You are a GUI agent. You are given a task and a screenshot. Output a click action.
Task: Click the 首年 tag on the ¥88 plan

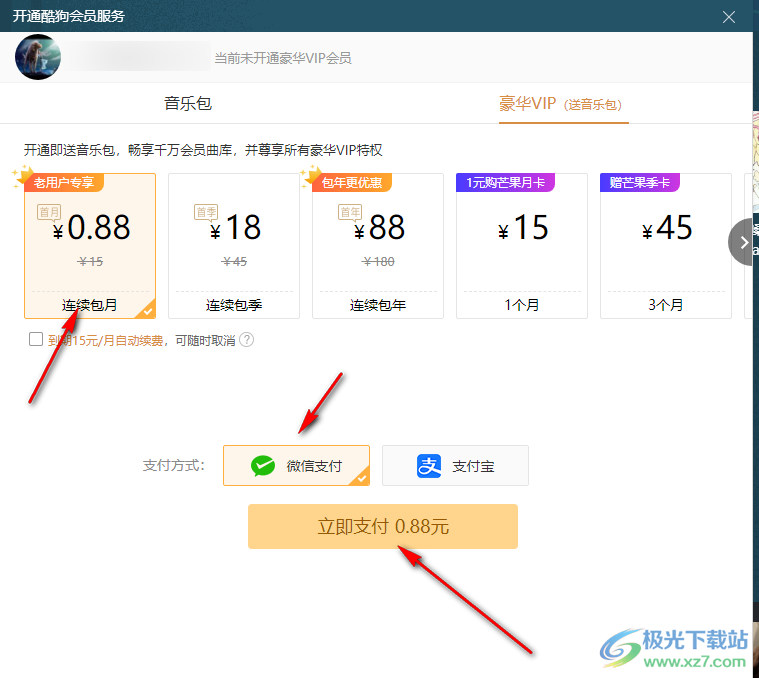[x=350, y=212]
